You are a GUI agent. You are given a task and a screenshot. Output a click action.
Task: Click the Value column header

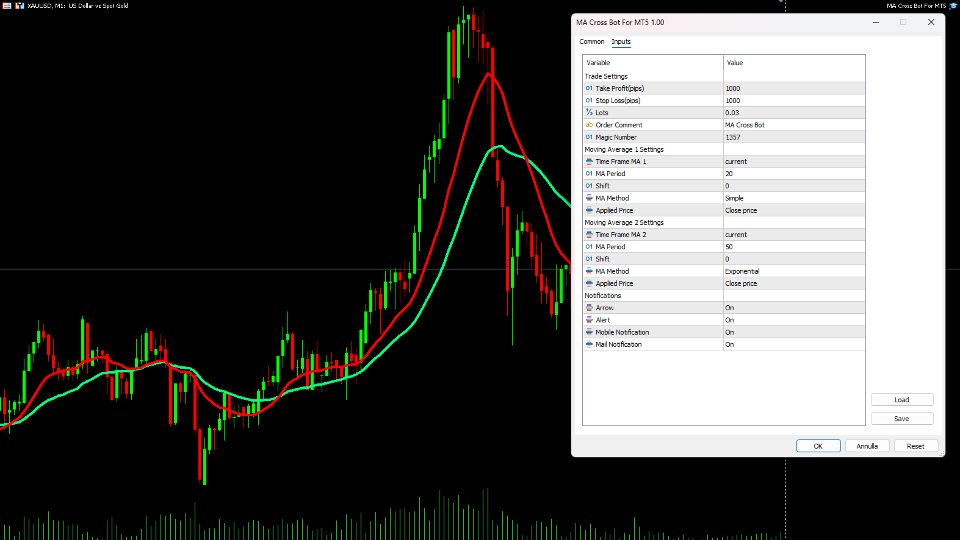point(794,62)
